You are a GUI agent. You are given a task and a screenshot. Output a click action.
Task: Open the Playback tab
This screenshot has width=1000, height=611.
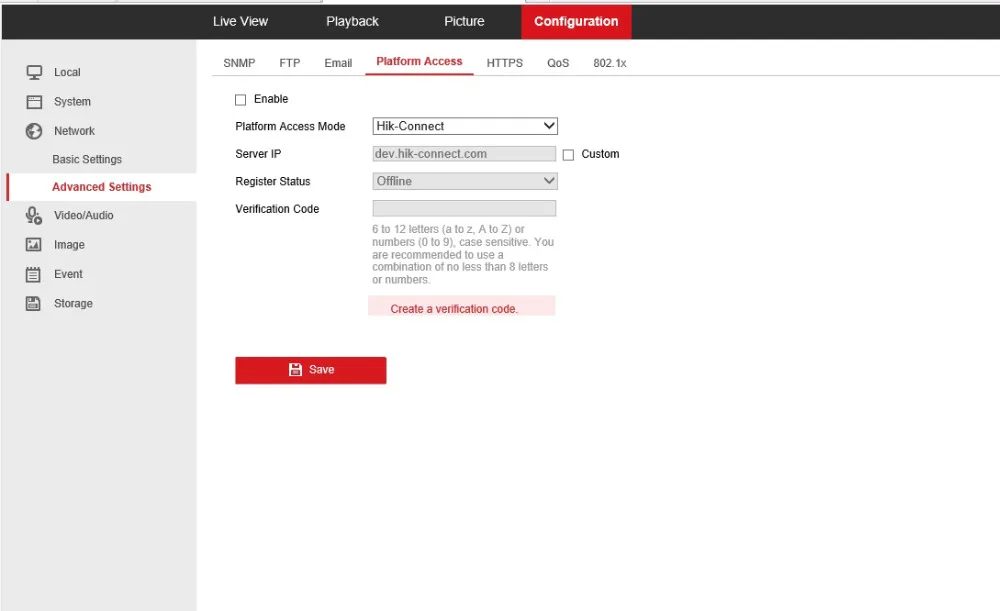(x=353, y=22)
